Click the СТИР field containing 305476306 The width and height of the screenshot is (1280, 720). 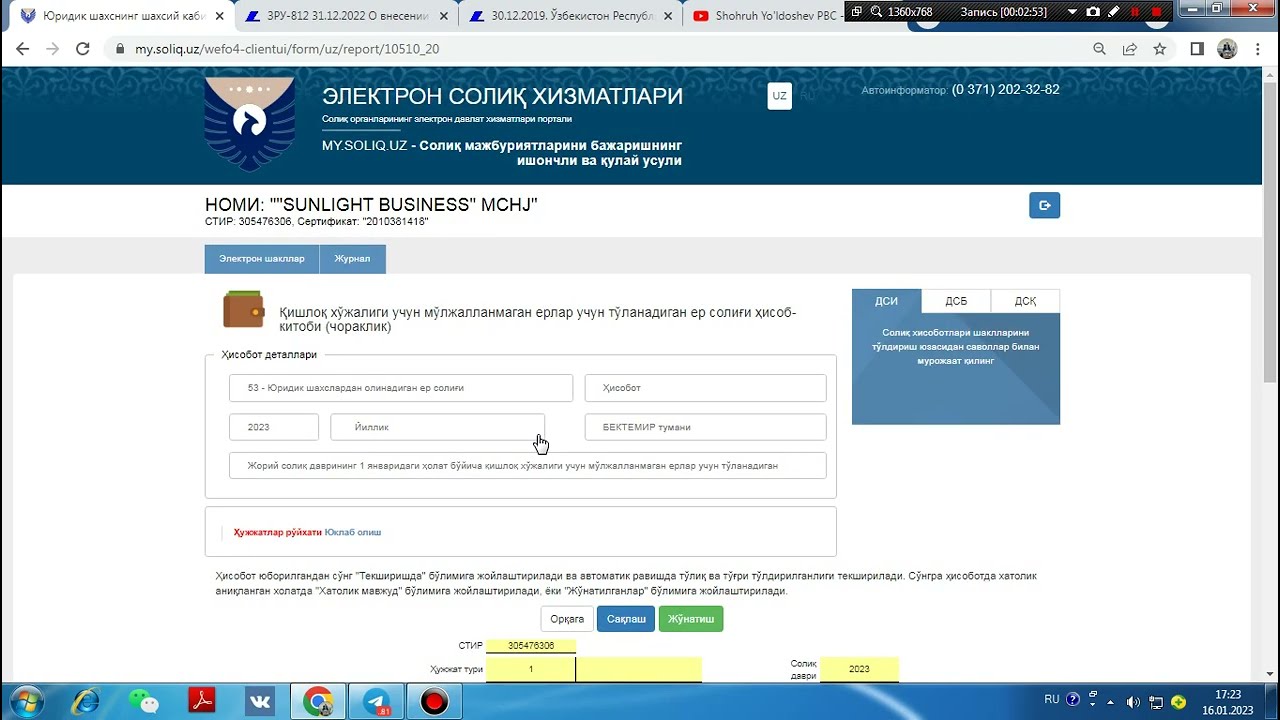click(x=531, y=646)
